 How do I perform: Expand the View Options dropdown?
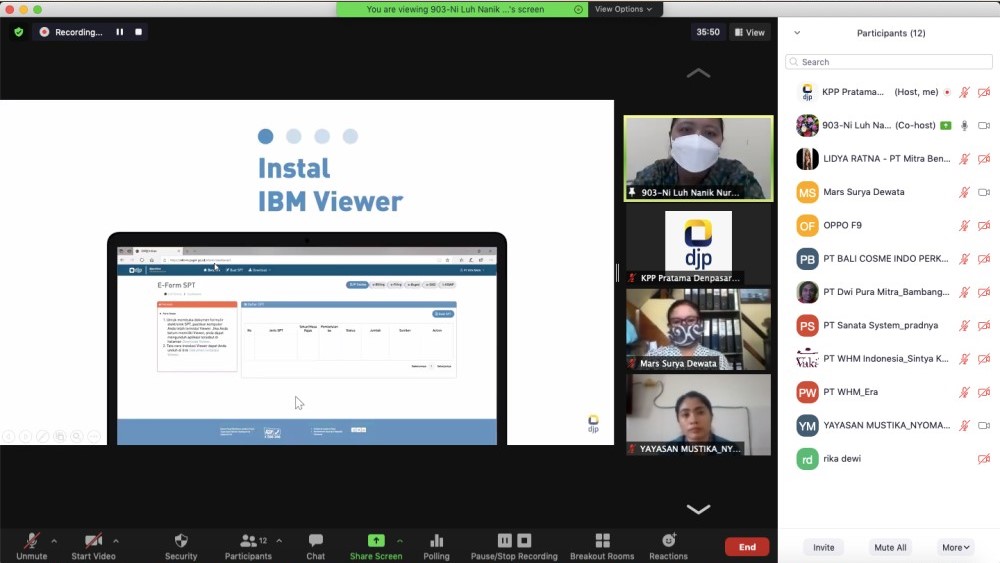click(x=623, y=9)
